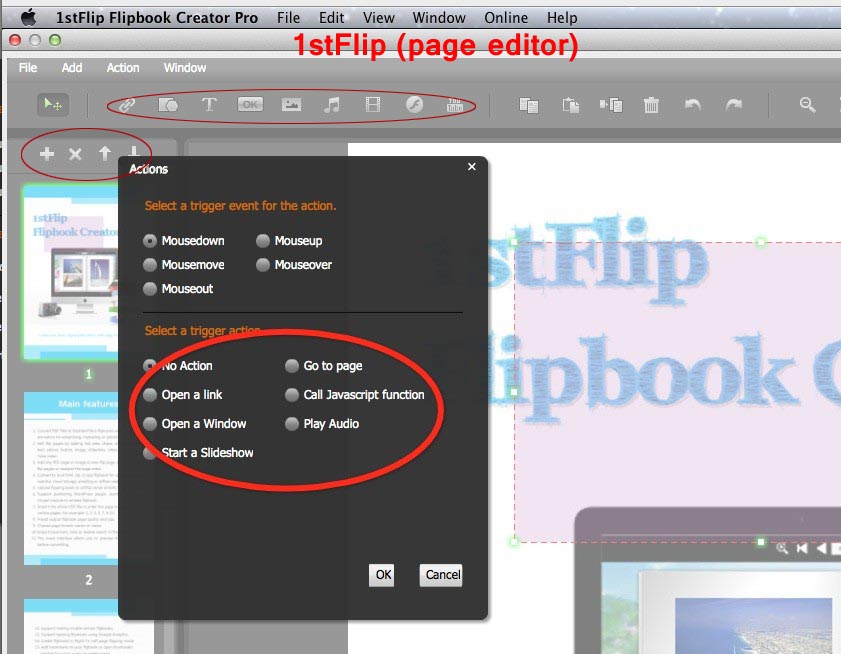Click the link tool icon in toolbar

pyautogui.click(x=126, y=104)
